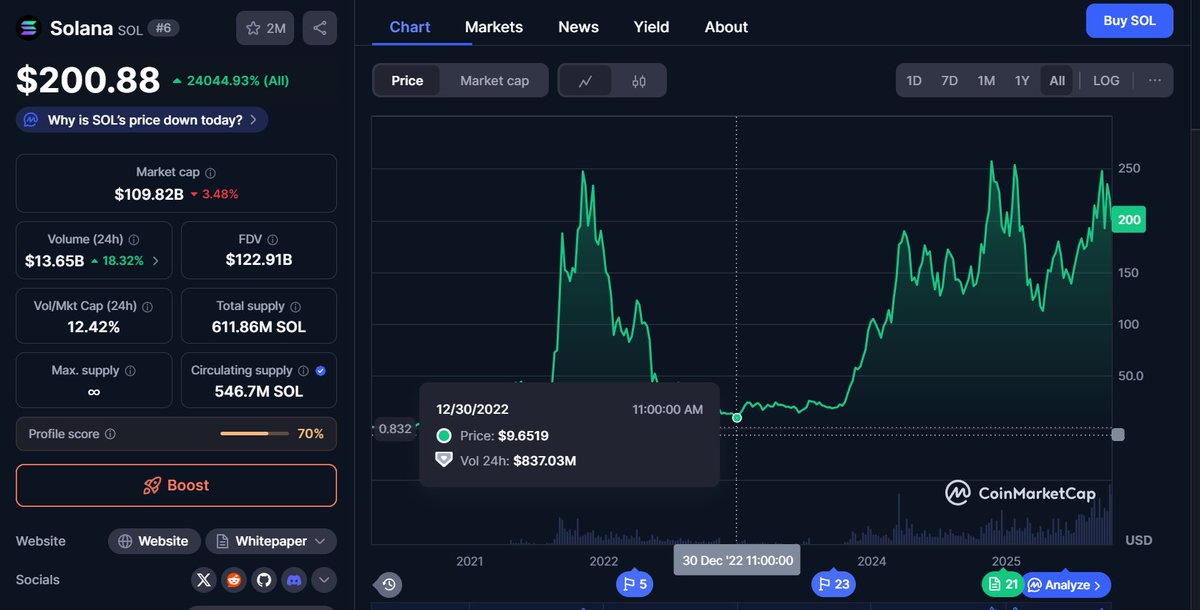Open the About tab
Image resolution: width=1200 pixels, height=610 pixels.
(x=726, y=27)
